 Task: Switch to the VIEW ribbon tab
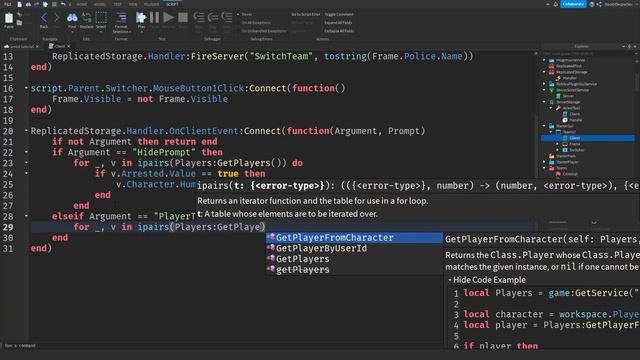point(133,4)
